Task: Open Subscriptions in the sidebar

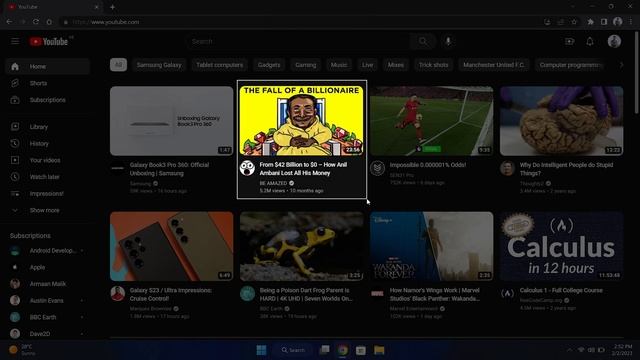Action: coord(48,100)
